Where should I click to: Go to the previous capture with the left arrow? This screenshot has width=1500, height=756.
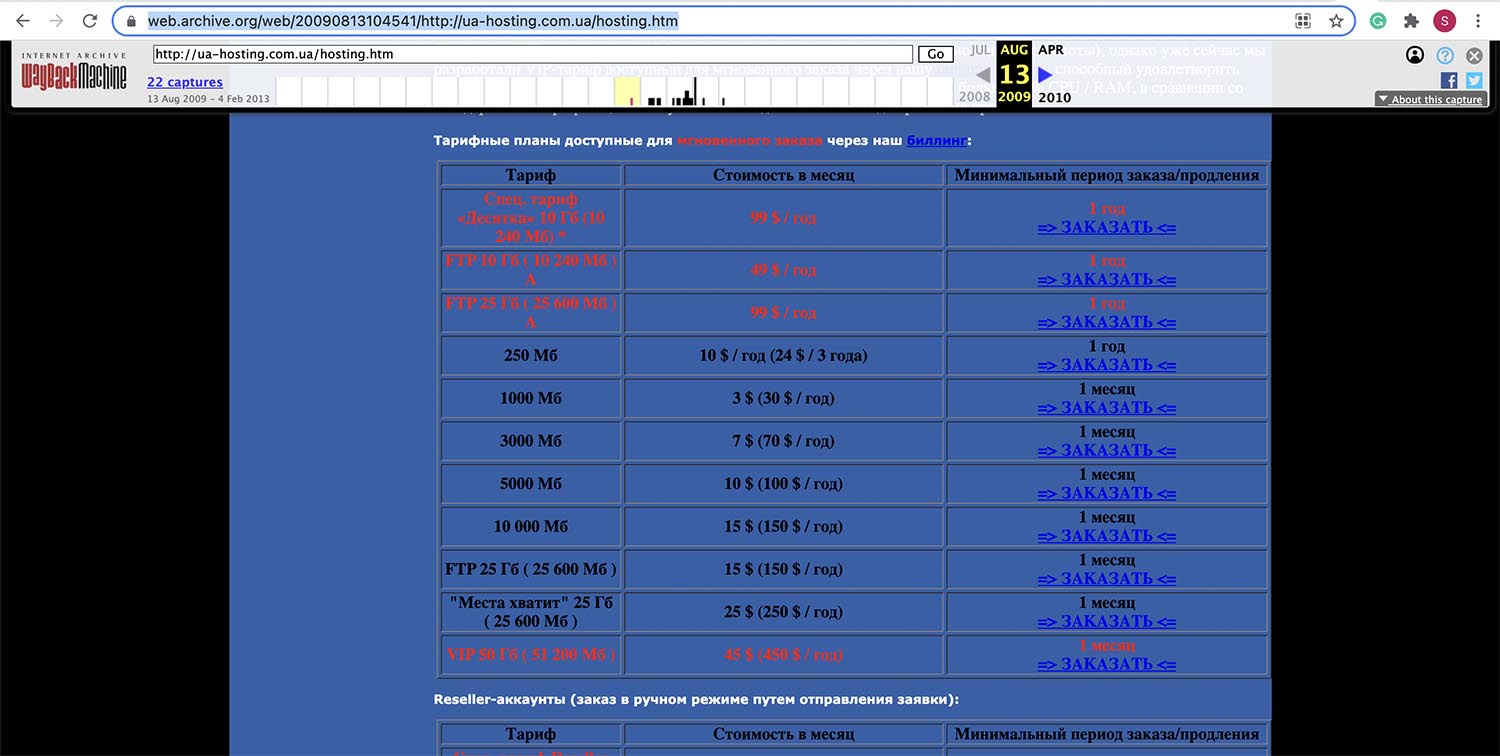click(x=983, y=74)
